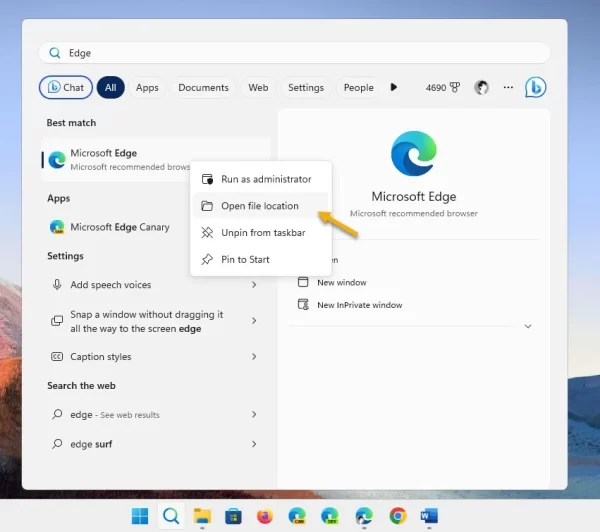Expand the preview pane down chevron
This screenshot has width=600, height=532.
tap(528, 326)
